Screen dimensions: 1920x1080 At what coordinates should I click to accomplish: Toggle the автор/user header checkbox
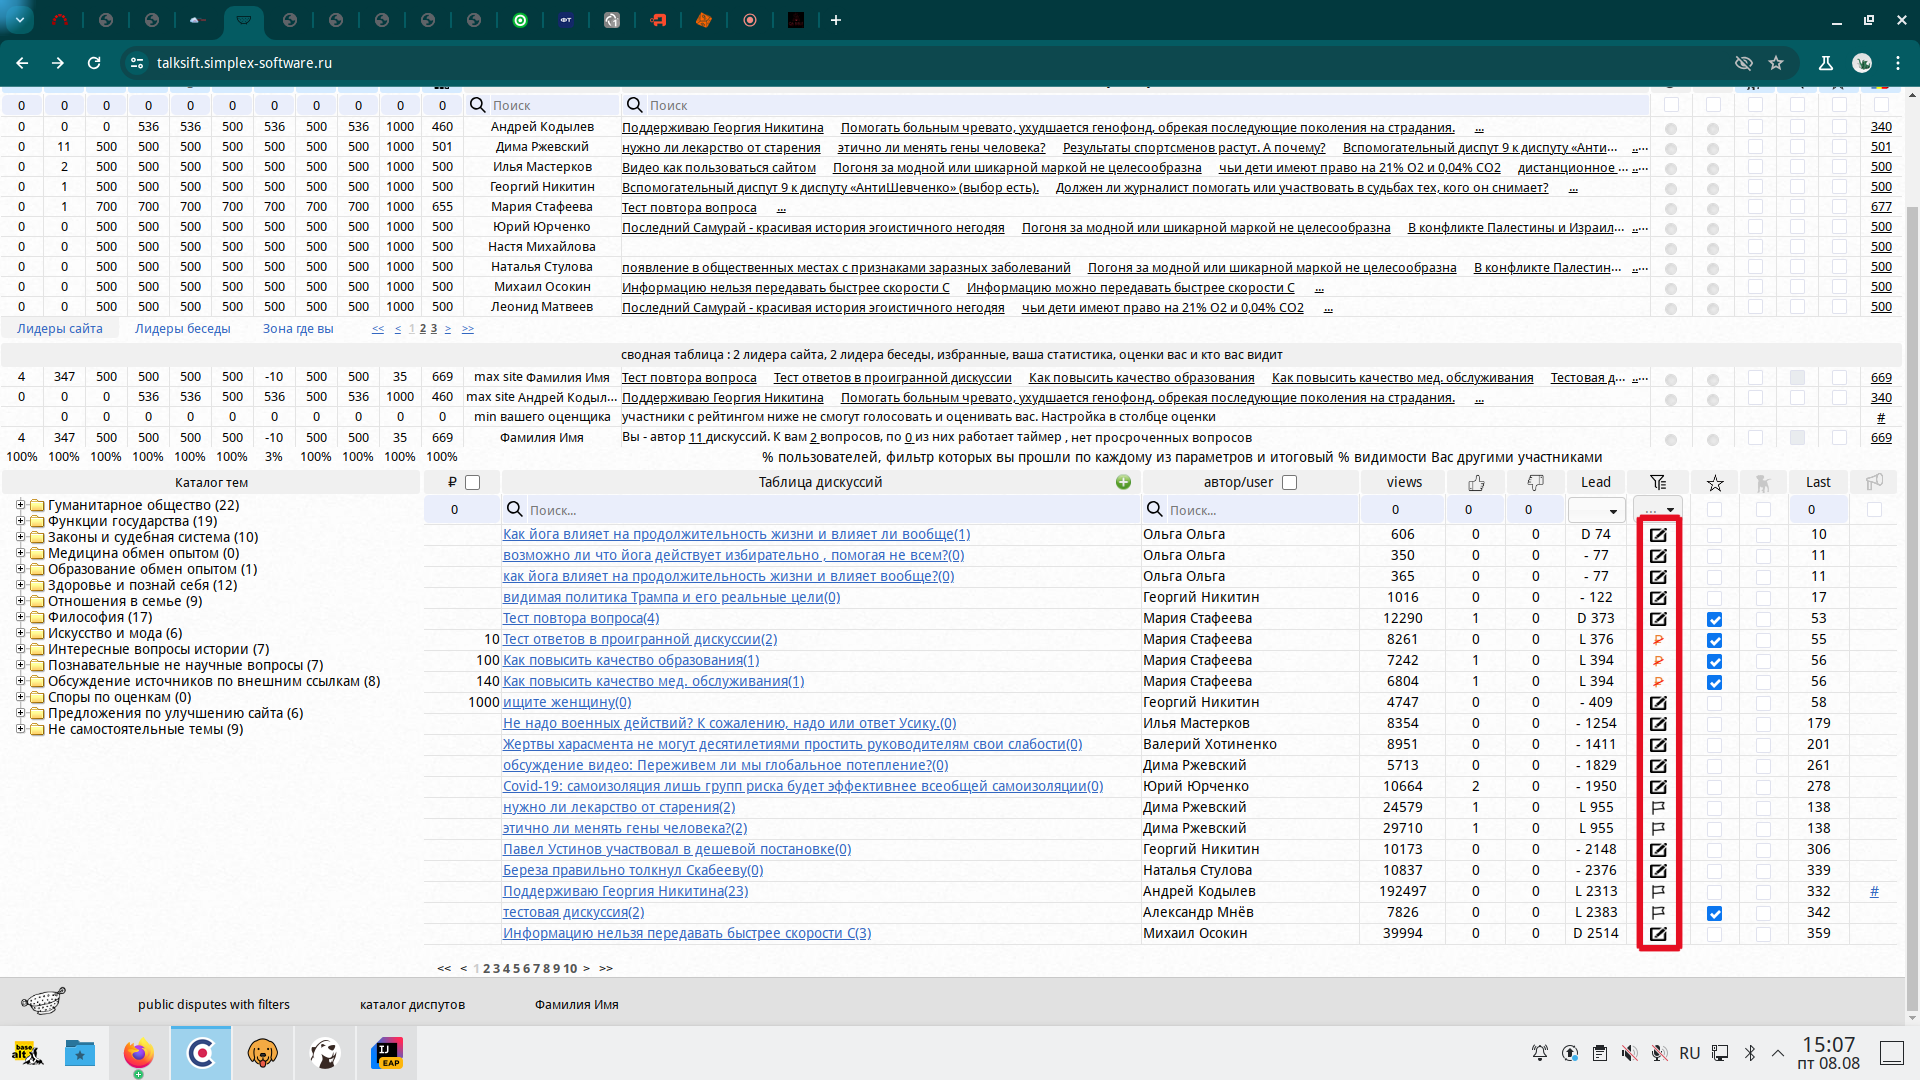[x=1289, y=483]
